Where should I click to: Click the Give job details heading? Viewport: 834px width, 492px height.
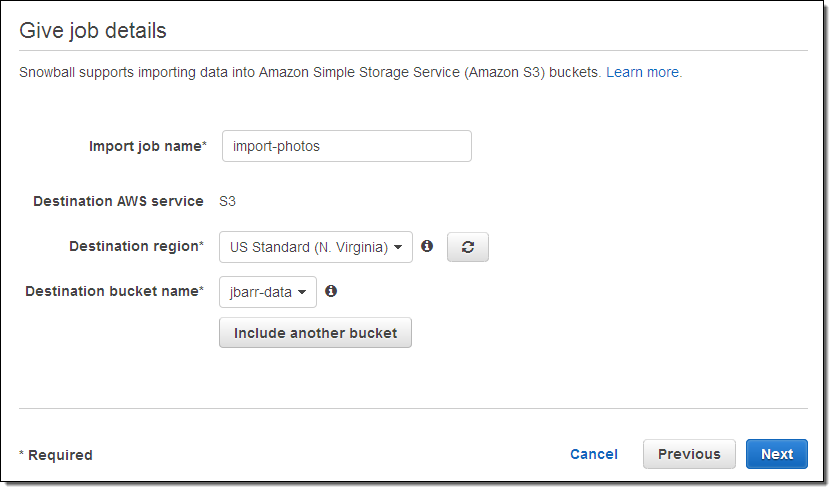click(93, 31)
